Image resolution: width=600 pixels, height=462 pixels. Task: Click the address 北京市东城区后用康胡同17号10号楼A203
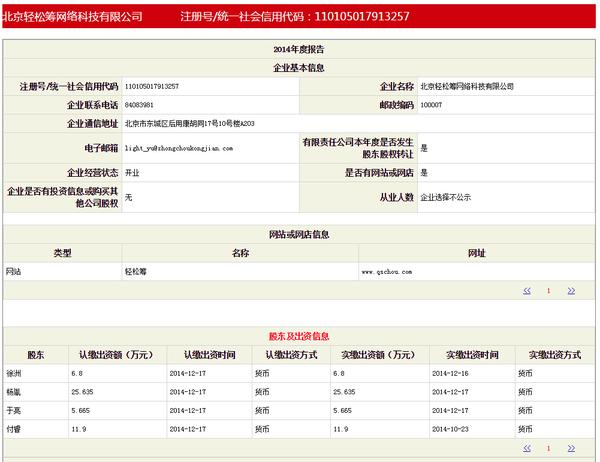tap(189, 124)
